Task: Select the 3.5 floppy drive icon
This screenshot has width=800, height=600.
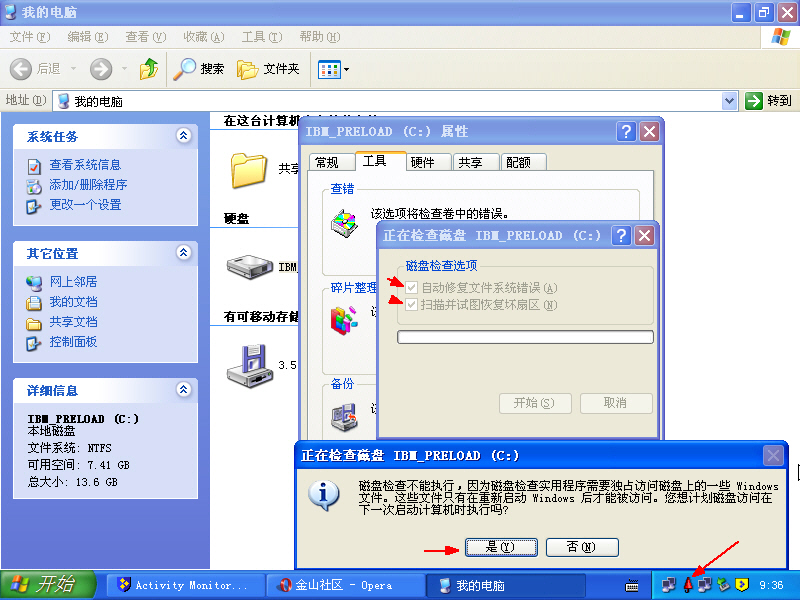Action: pyautogui.click(x=249, y=365)
